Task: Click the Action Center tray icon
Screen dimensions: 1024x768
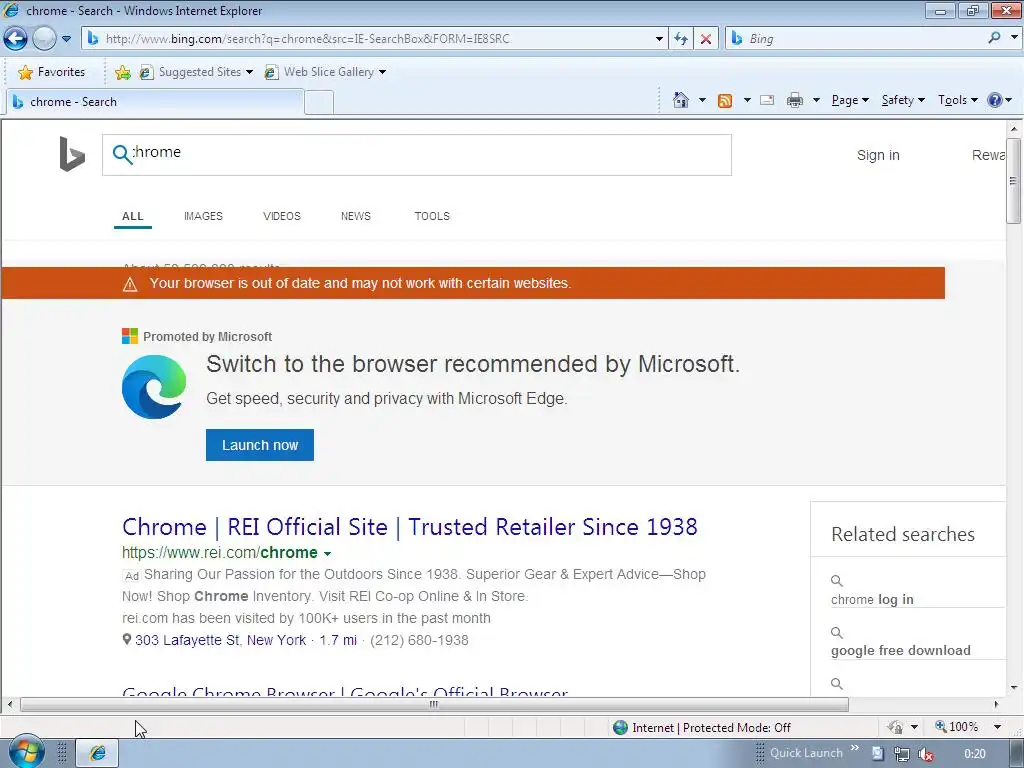Action: tap(878, 754)
